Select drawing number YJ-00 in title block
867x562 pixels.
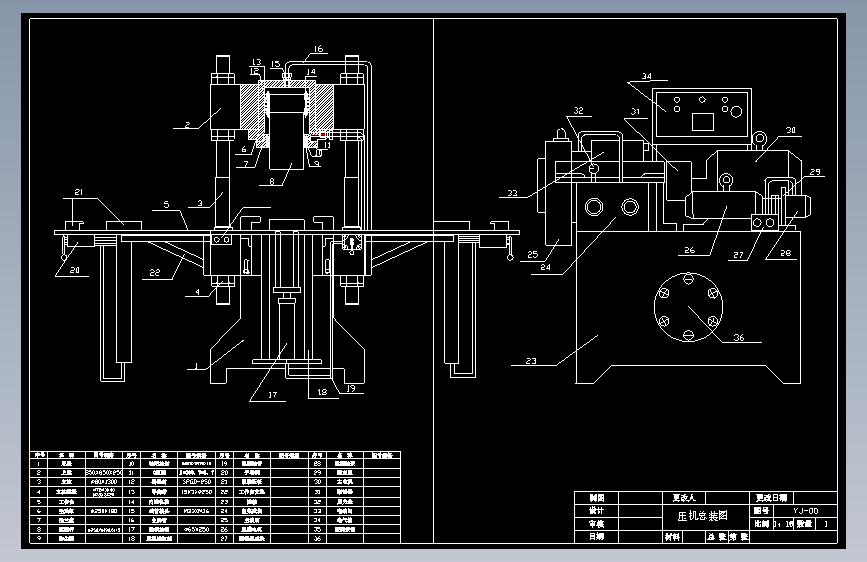pos(805,511)
